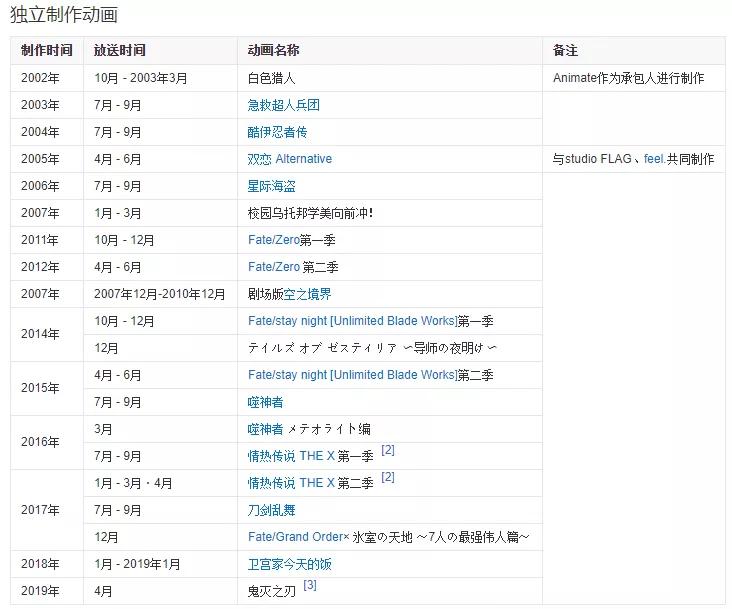Open the Fate/Zero link in 第一季 row
This screenshot has height=609, width=732.
274,240
